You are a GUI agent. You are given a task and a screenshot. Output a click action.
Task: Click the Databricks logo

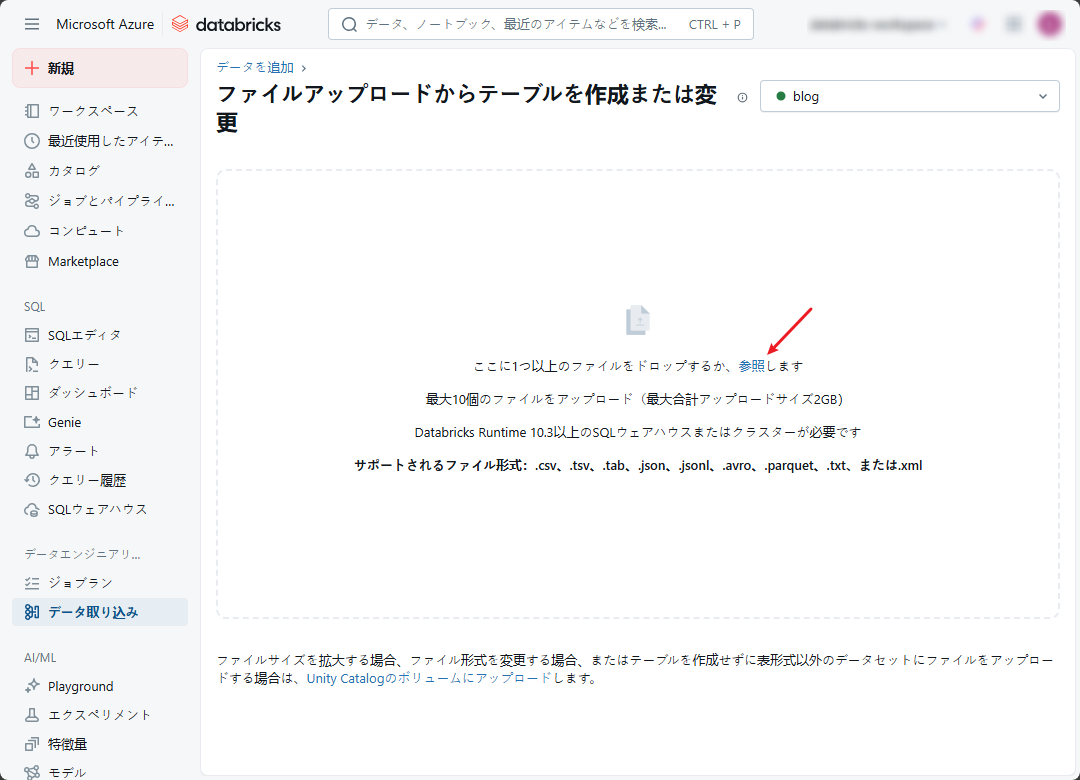[x=226, y=24]
